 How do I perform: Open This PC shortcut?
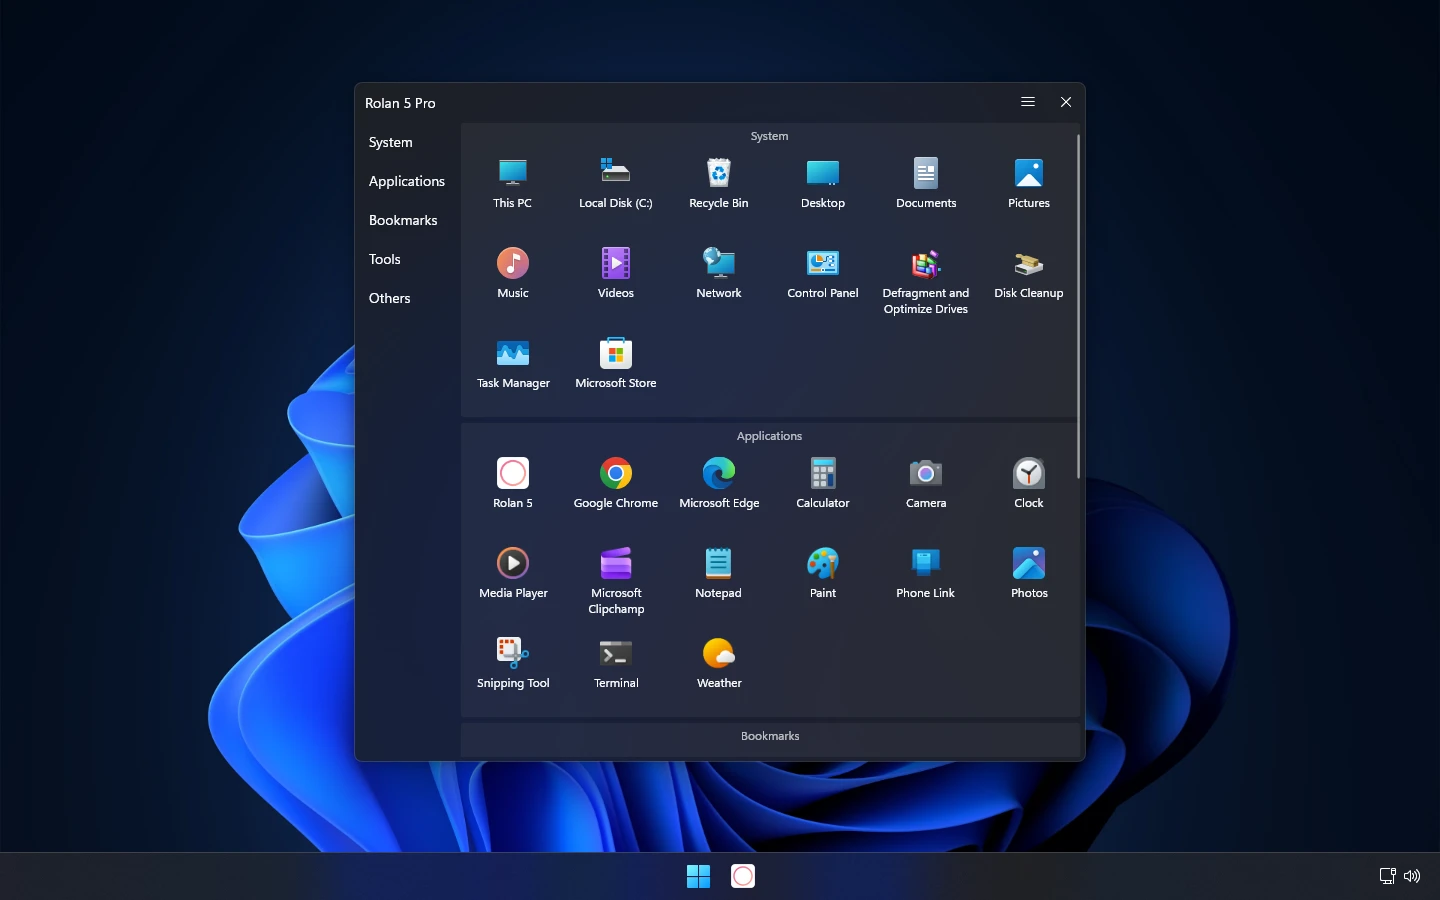pos(513,183)
